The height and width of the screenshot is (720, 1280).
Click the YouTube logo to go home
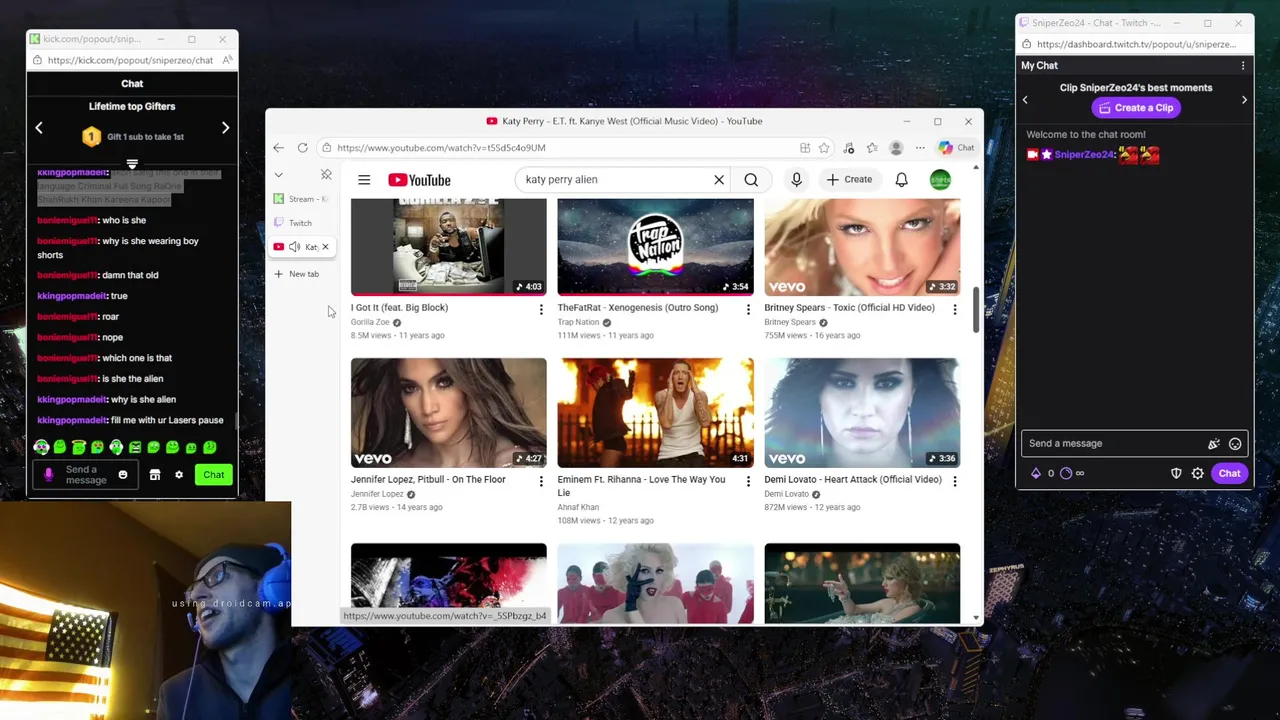[x=419, y=180]
